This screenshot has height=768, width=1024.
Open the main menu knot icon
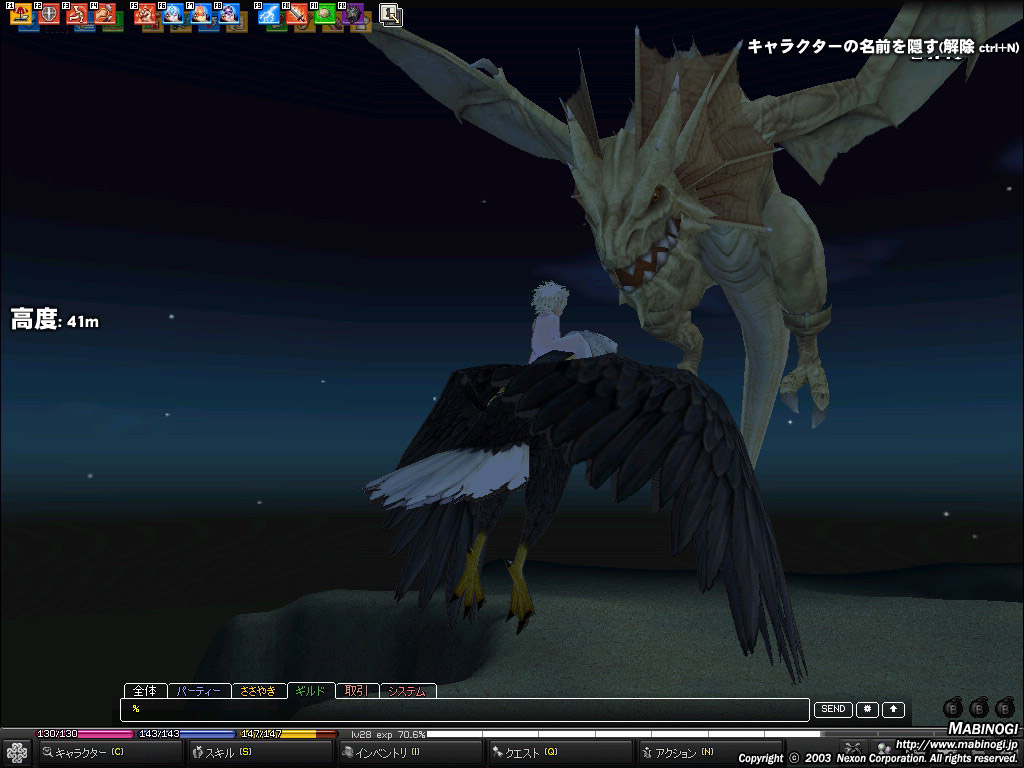click(16, 753)
